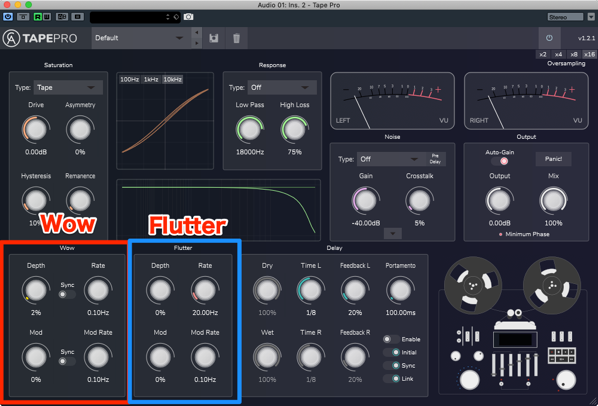Select next preset with down arrow
598x406 pixels.
pyautogui.click(x=196, y=43)
